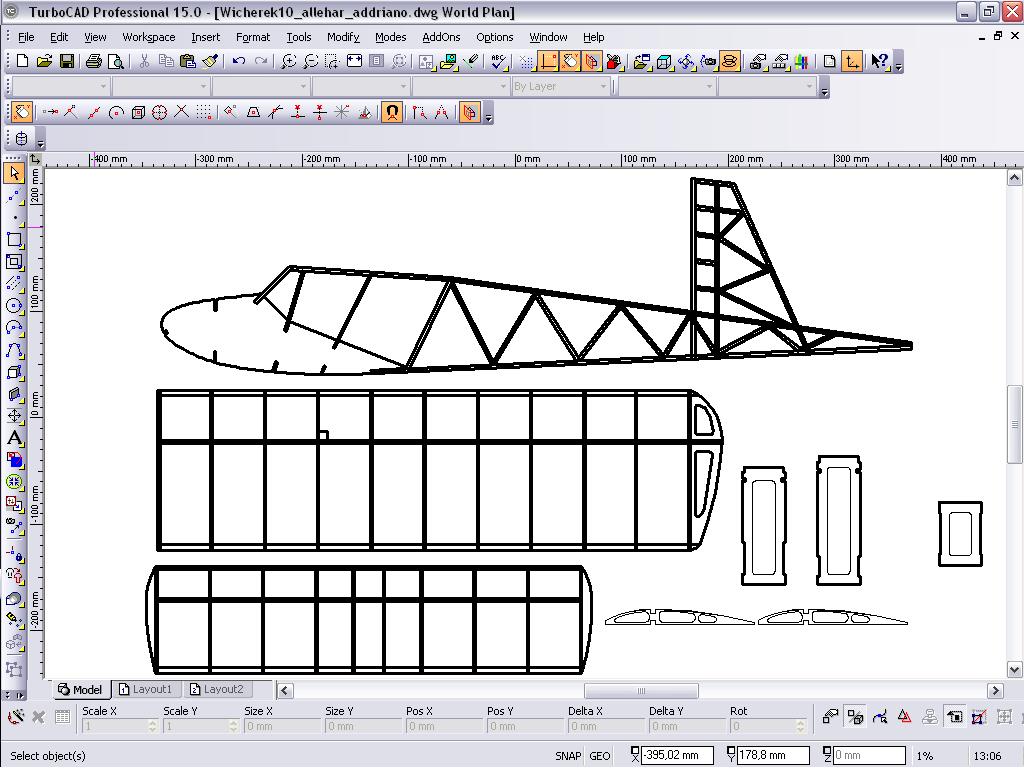Click the Zoom Extents icon
The width and height of the screenshot is (1024, 769).
tap(354, 61)
